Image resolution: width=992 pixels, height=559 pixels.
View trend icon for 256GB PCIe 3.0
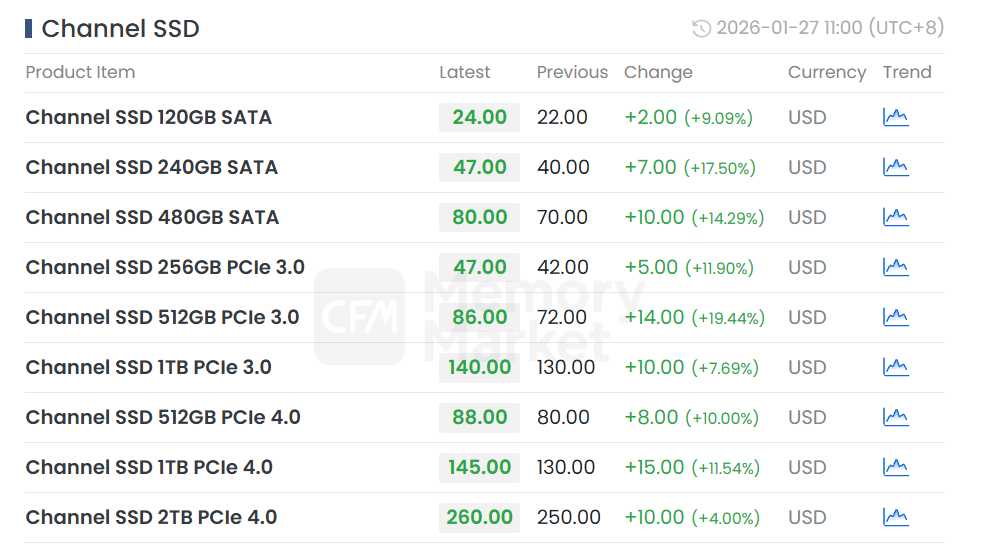[x=895, y=267]
